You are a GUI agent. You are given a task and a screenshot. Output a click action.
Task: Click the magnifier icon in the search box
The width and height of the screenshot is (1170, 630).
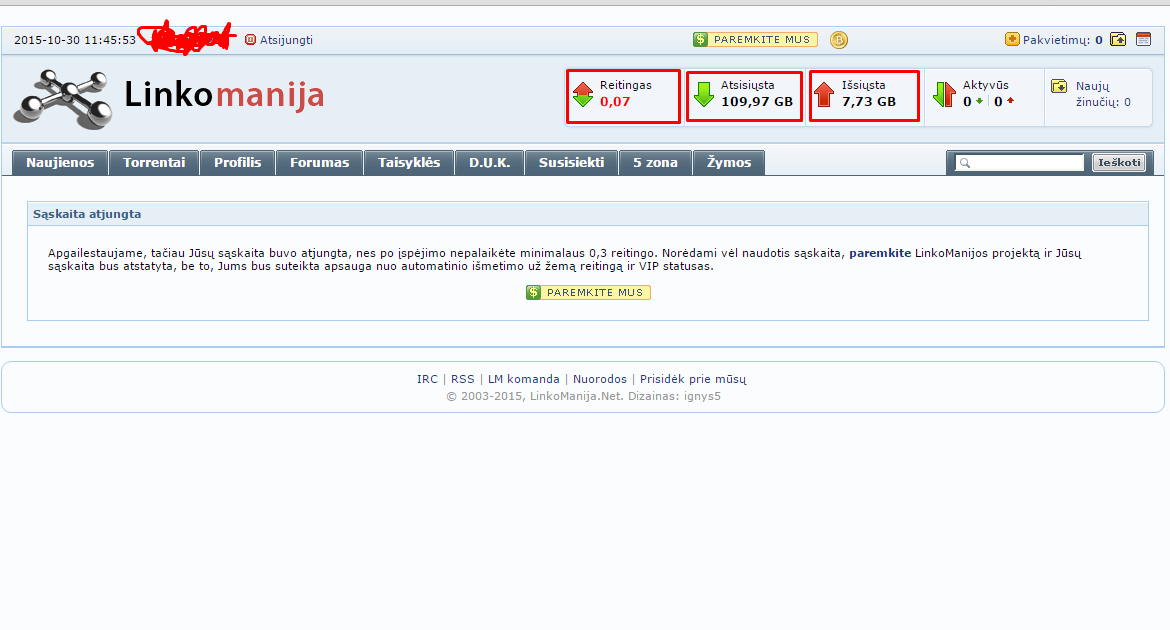click(965, 163)
